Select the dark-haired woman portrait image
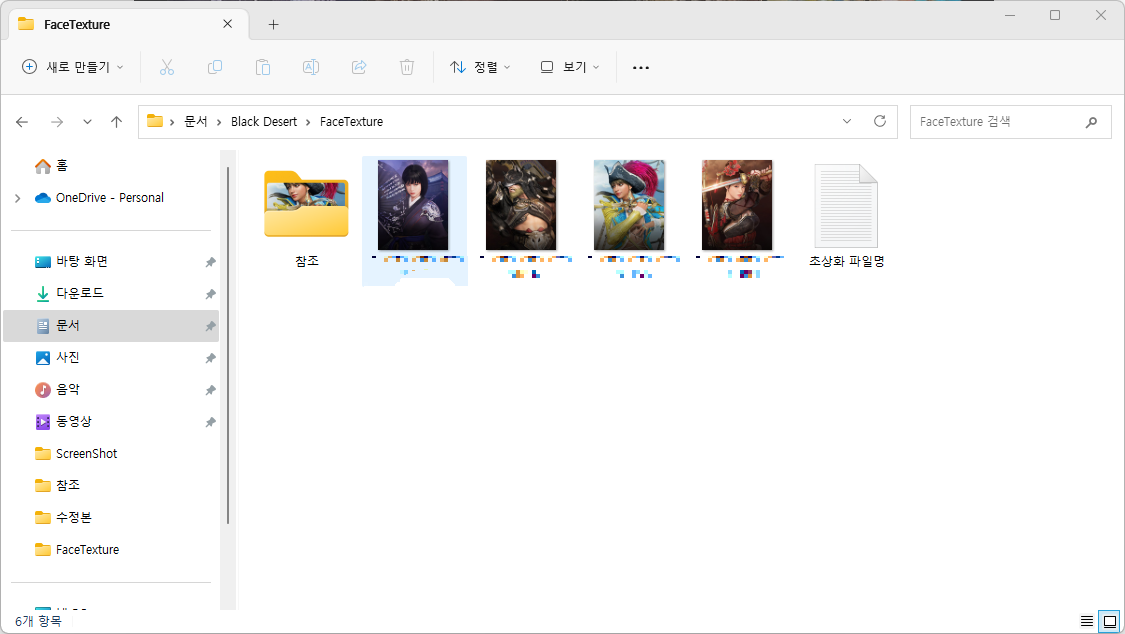 (x=413, y=205)
